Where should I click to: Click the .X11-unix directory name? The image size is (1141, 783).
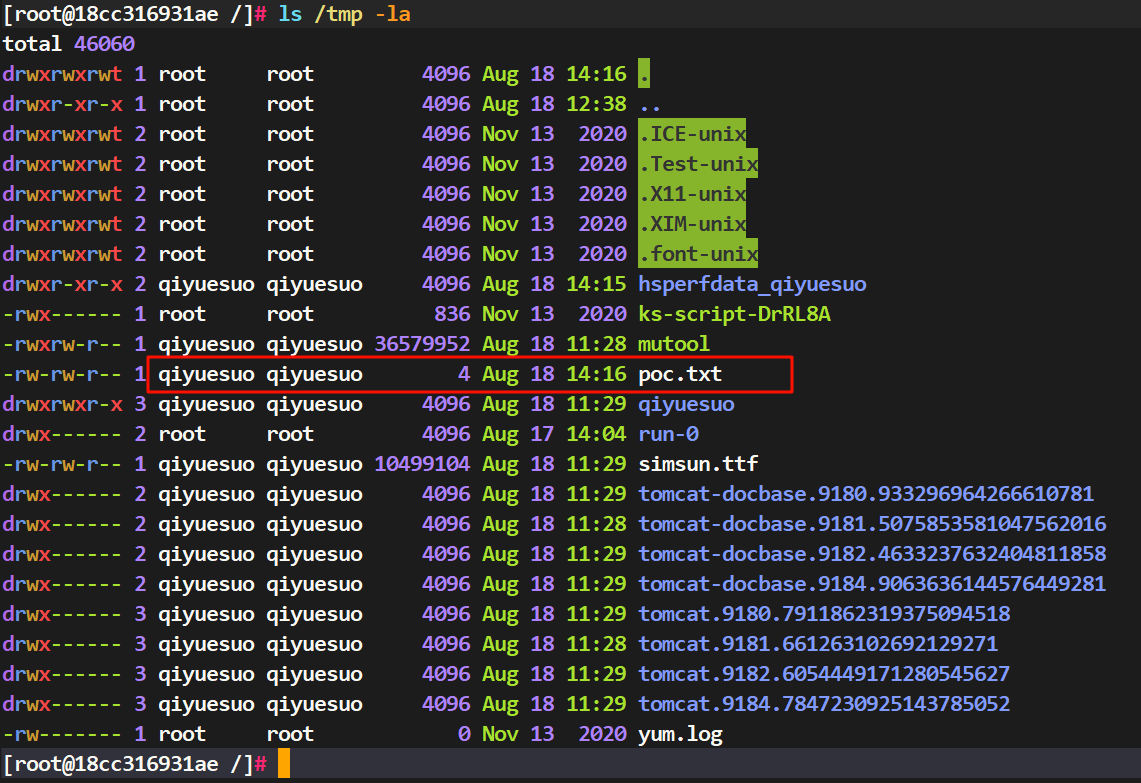[x=692, y=194]
